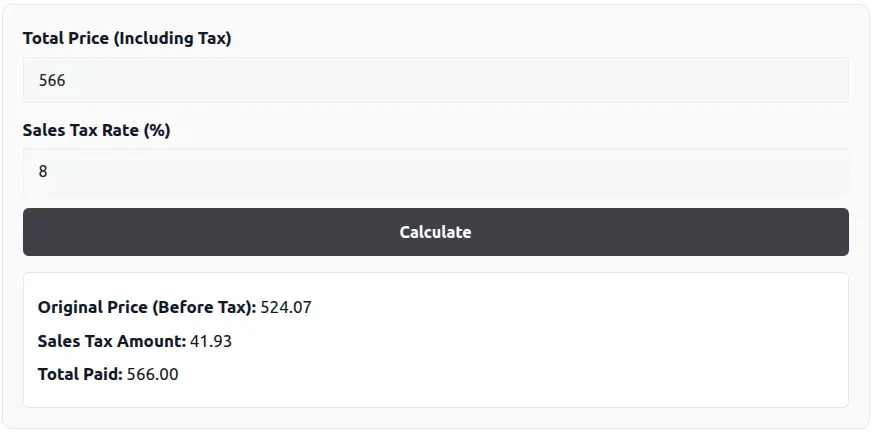Focus the Sales Tax Rate input field

pos(435,171)
